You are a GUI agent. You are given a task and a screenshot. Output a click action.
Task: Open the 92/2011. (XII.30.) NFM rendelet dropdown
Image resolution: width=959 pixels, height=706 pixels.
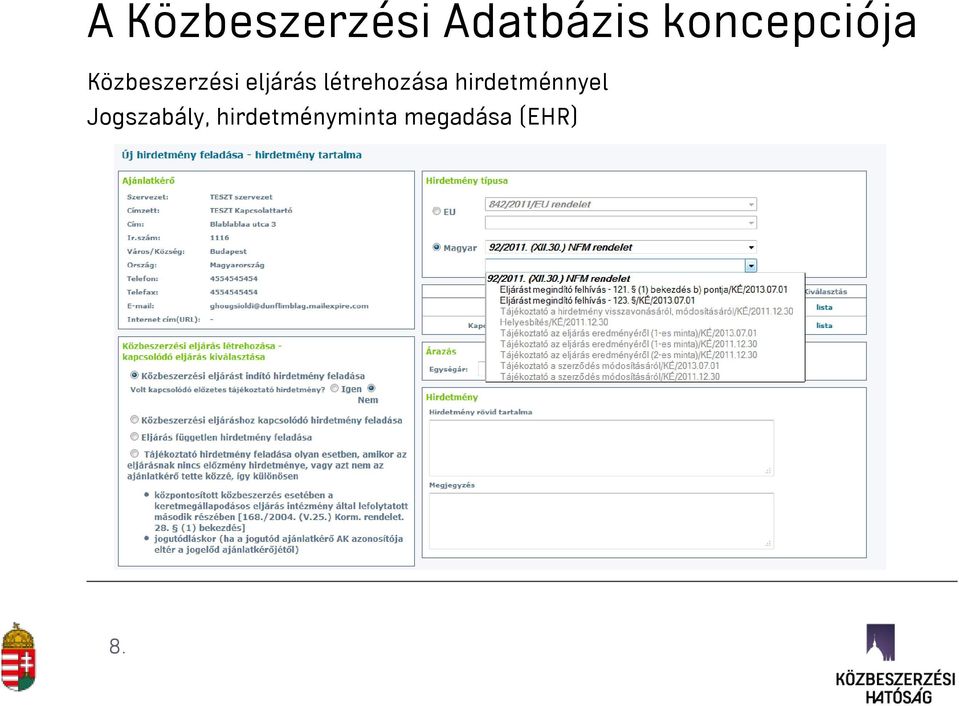pyautogui.click(x=621, y=247)
